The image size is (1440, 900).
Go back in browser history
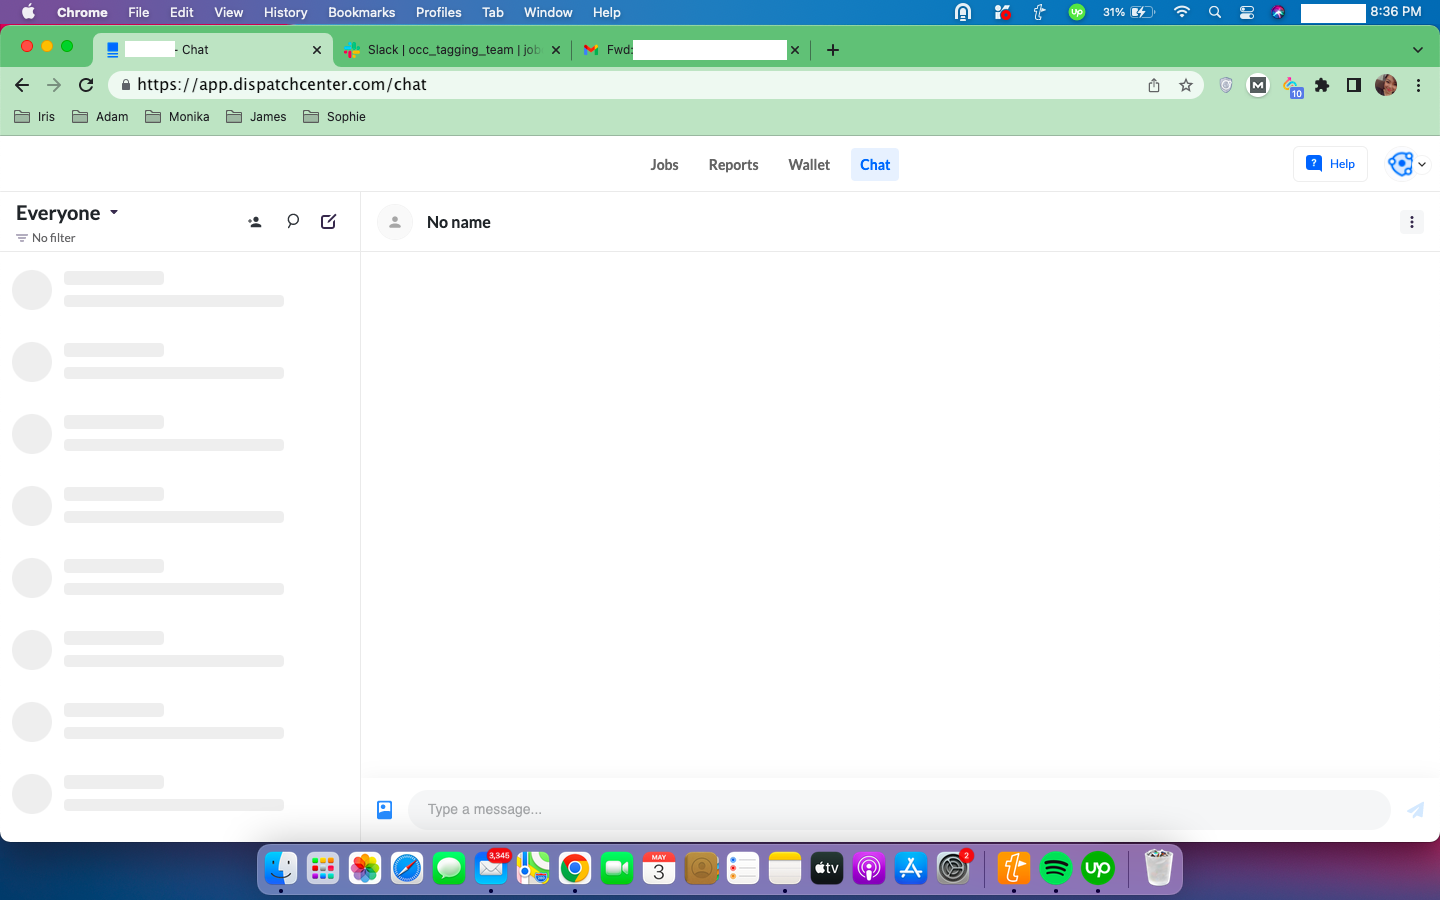[x=22, y=85]
